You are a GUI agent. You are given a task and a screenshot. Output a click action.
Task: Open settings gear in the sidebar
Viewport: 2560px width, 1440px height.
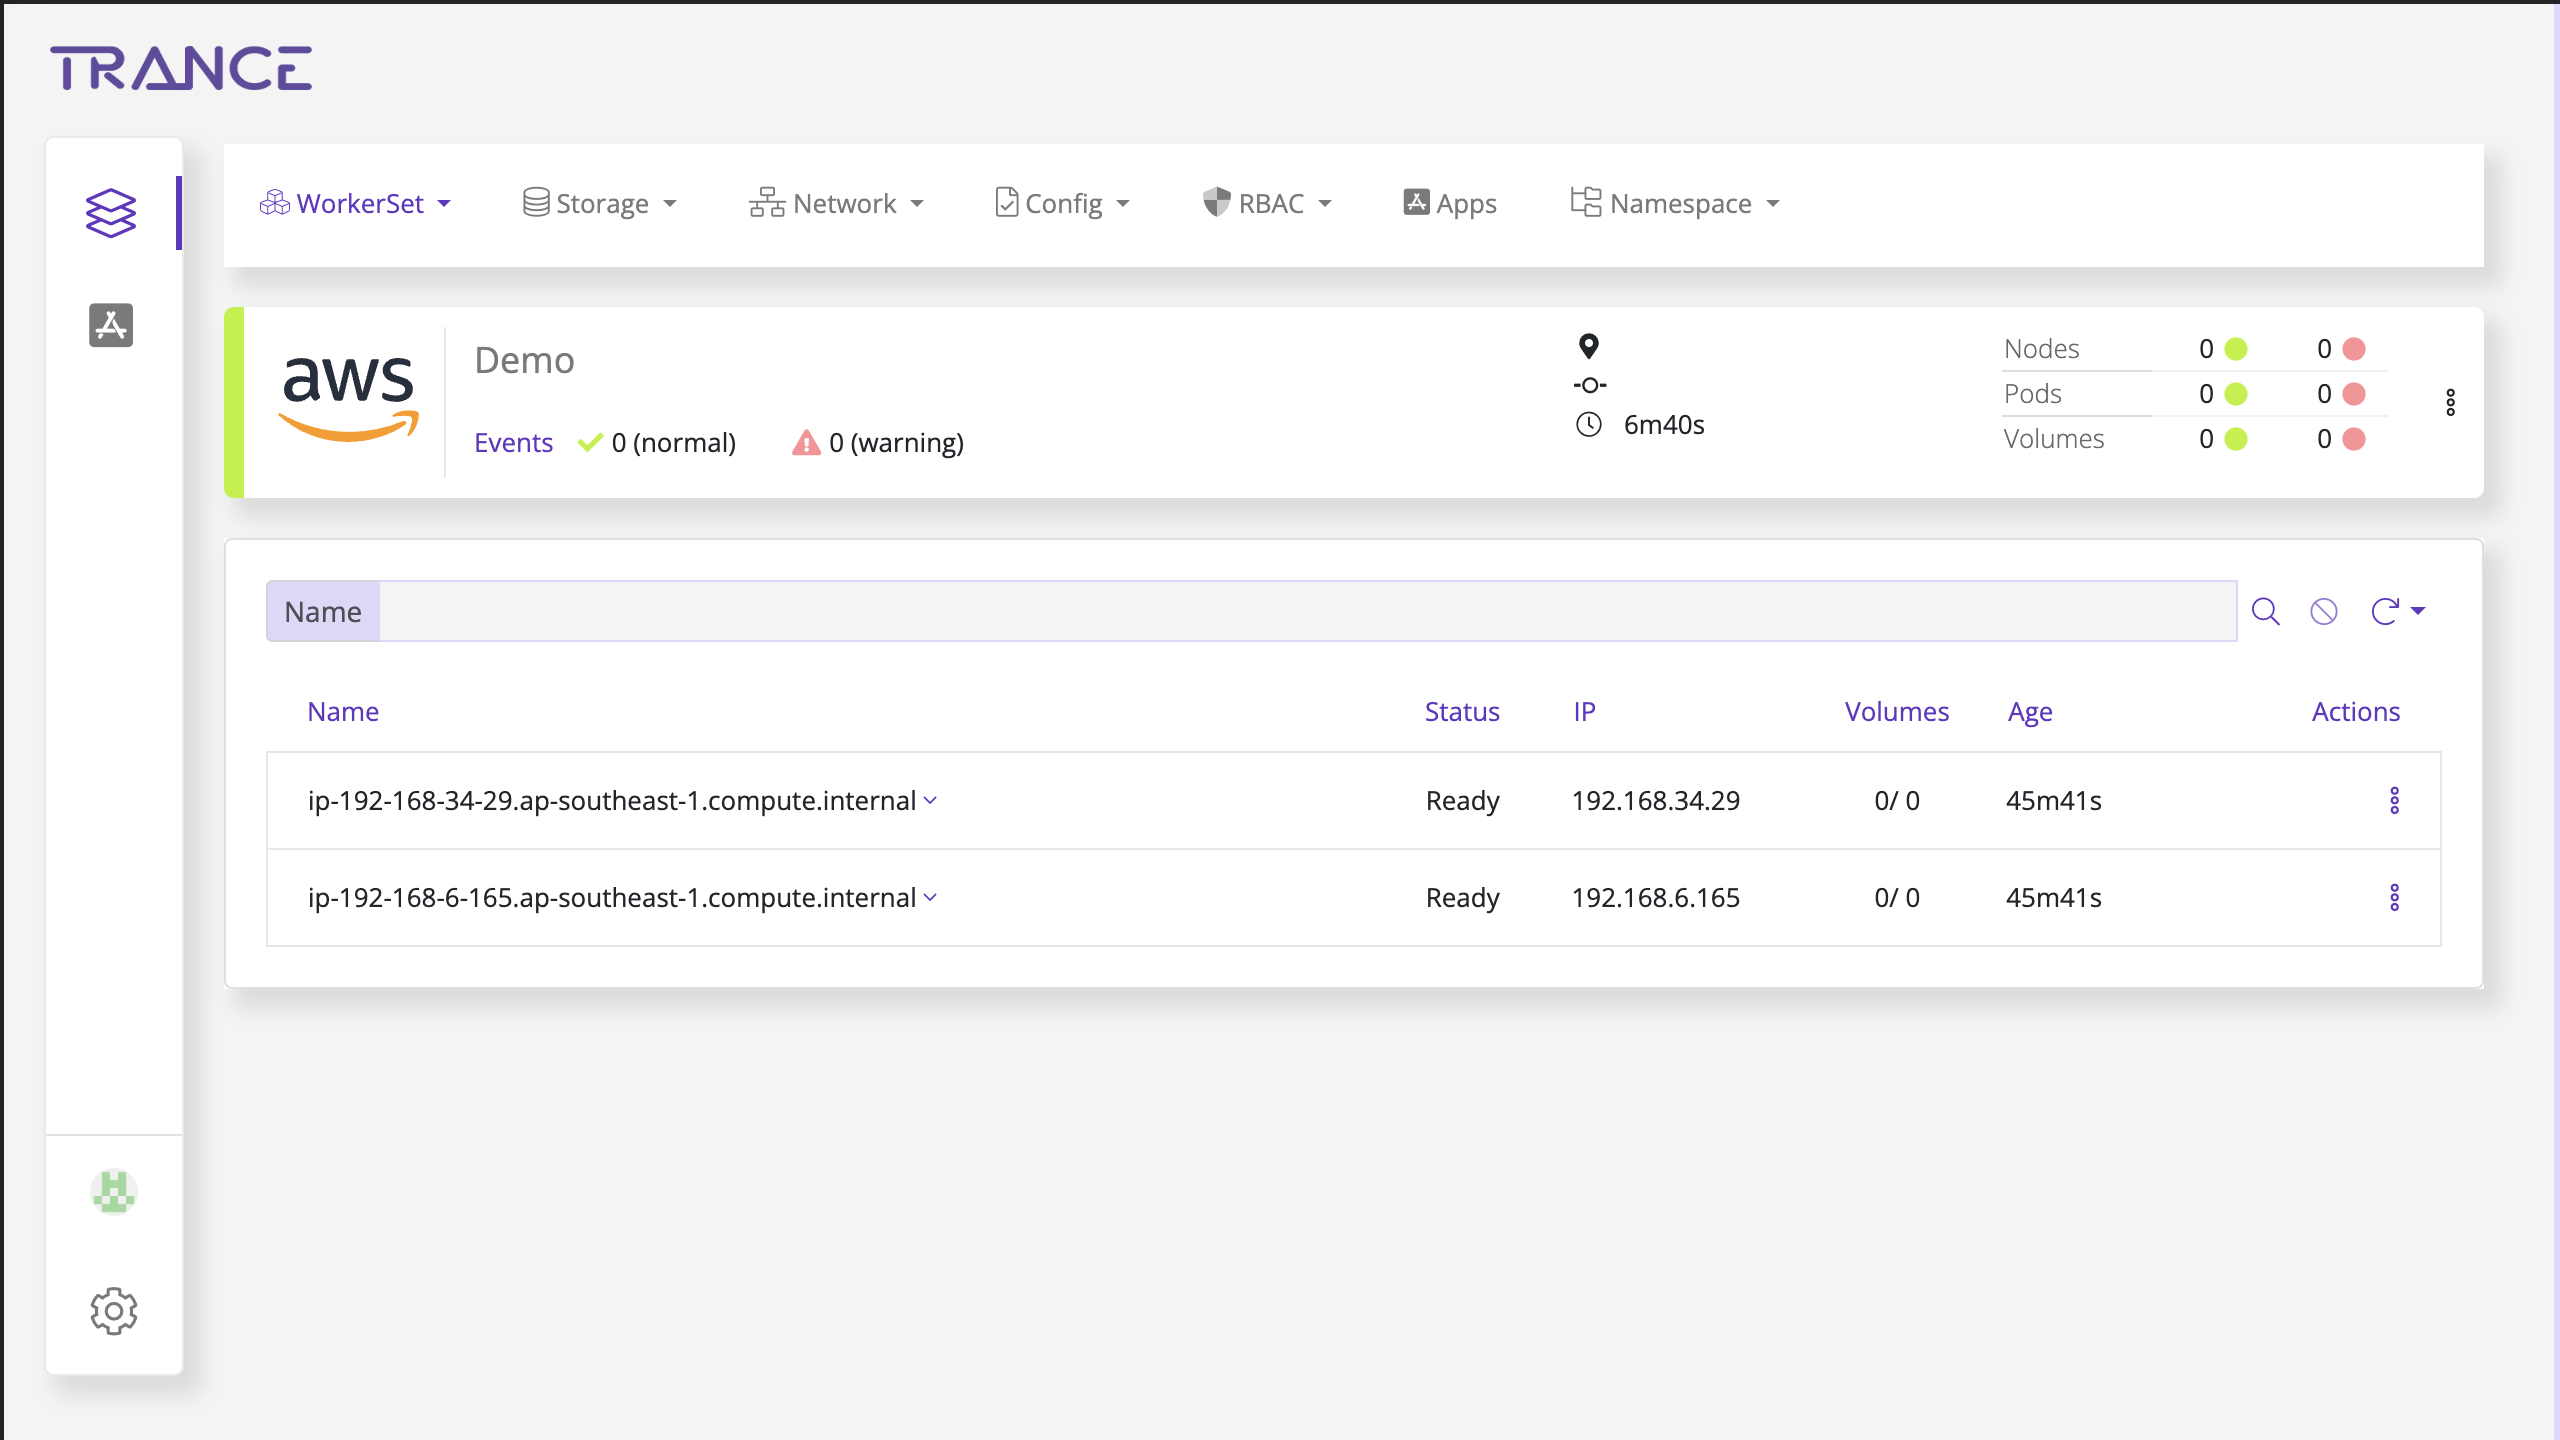tap(113, 1310)
